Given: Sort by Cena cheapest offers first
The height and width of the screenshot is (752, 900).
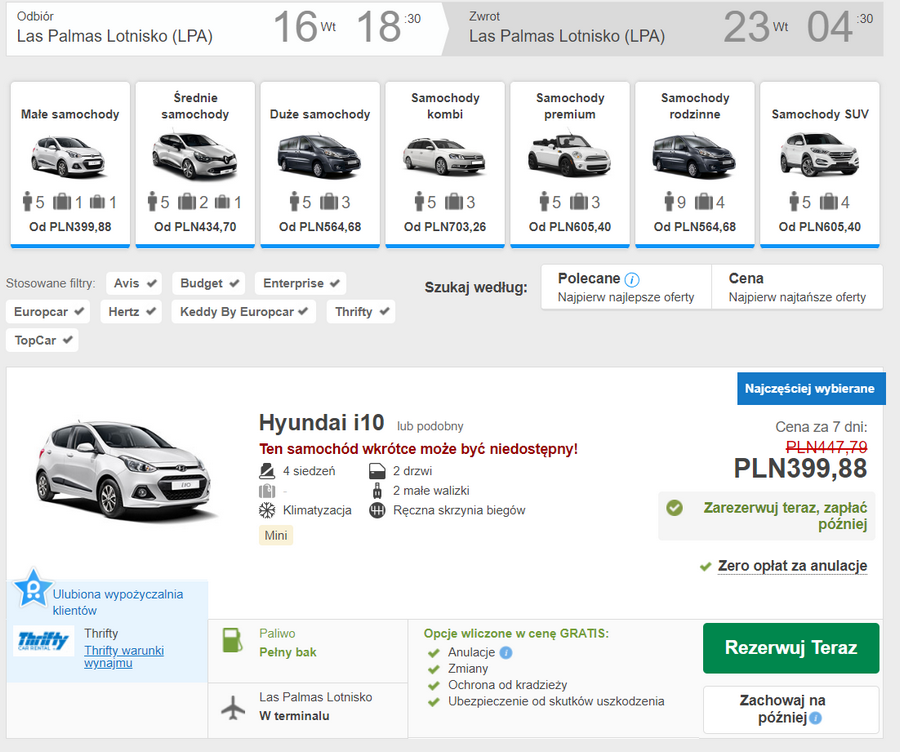Looking at the screenshot, I should (797, 287).
